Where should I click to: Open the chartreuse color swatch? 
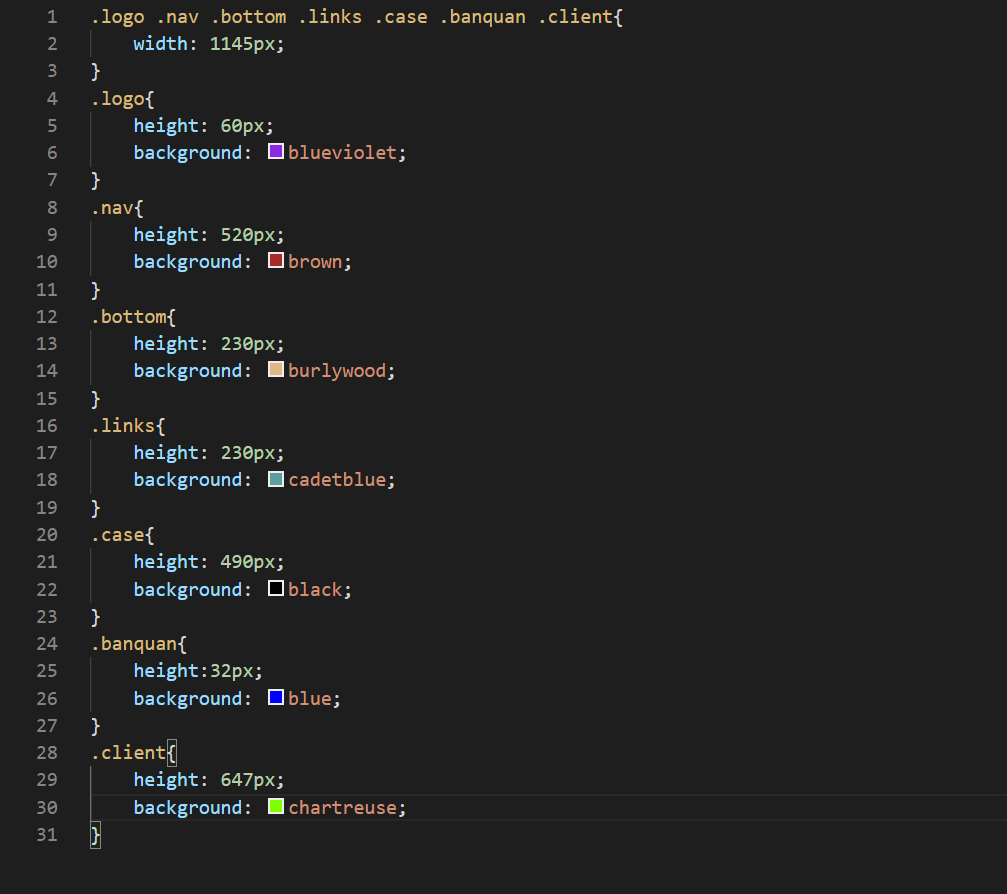tap(276, 807)
